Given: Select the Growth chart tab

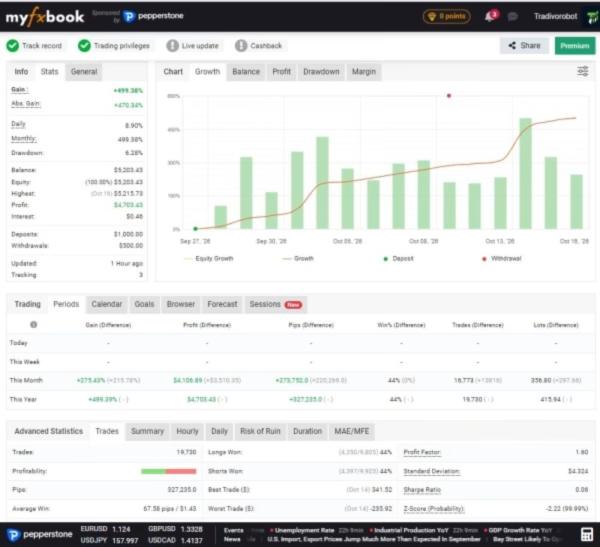Looking at the screenshot, I should [207, 72].
